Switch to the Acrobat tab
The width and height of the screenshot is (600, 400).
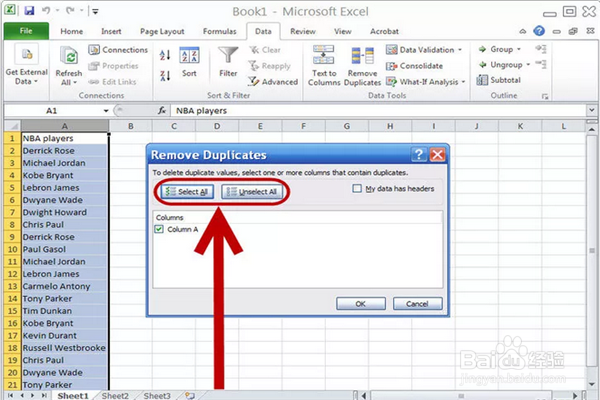pyautogui.click(x=384, y=31)
